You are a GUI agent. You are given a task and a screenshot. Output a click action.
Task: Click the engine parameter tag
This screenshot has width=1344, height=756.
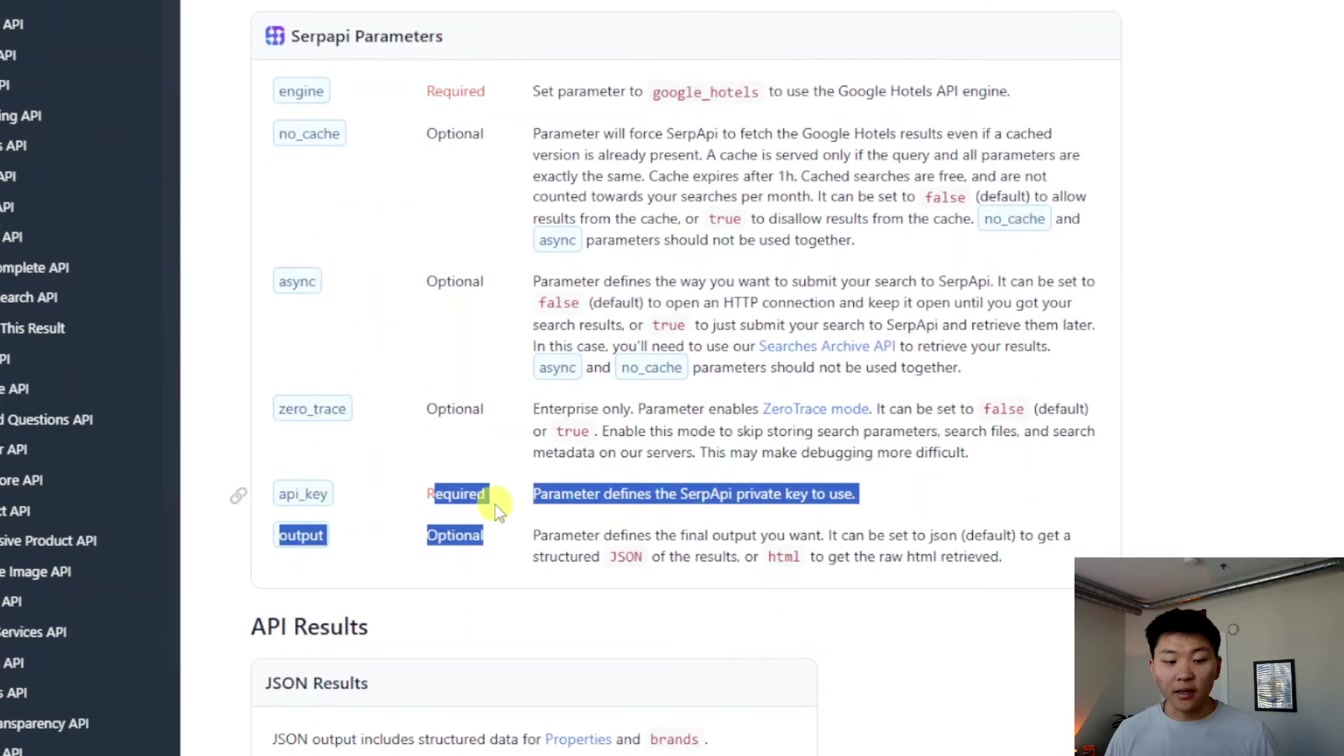[301, 91]
